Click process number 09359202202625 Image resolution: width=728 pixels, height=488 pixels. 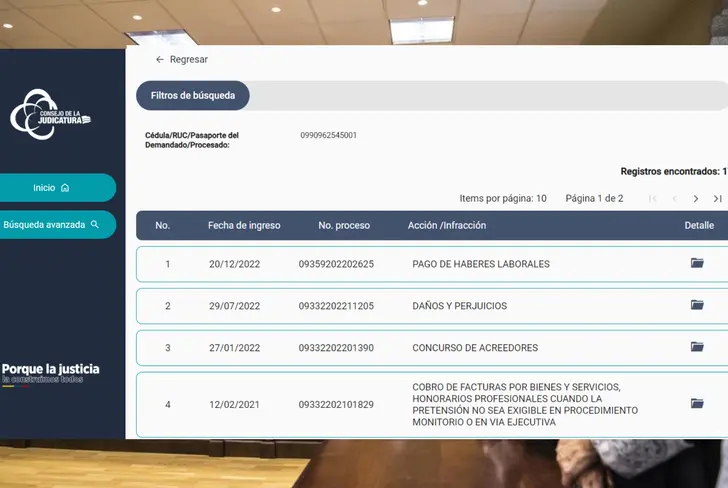point(336,264)
